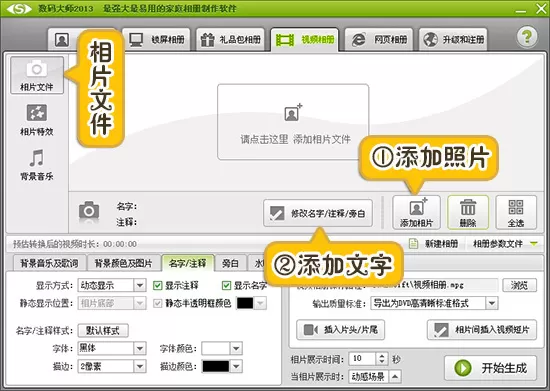Image resolution: width=550 pixels, height=391 pixels.
Task: Select the 相片文件 camera icon
Action: tap(36, 68)
